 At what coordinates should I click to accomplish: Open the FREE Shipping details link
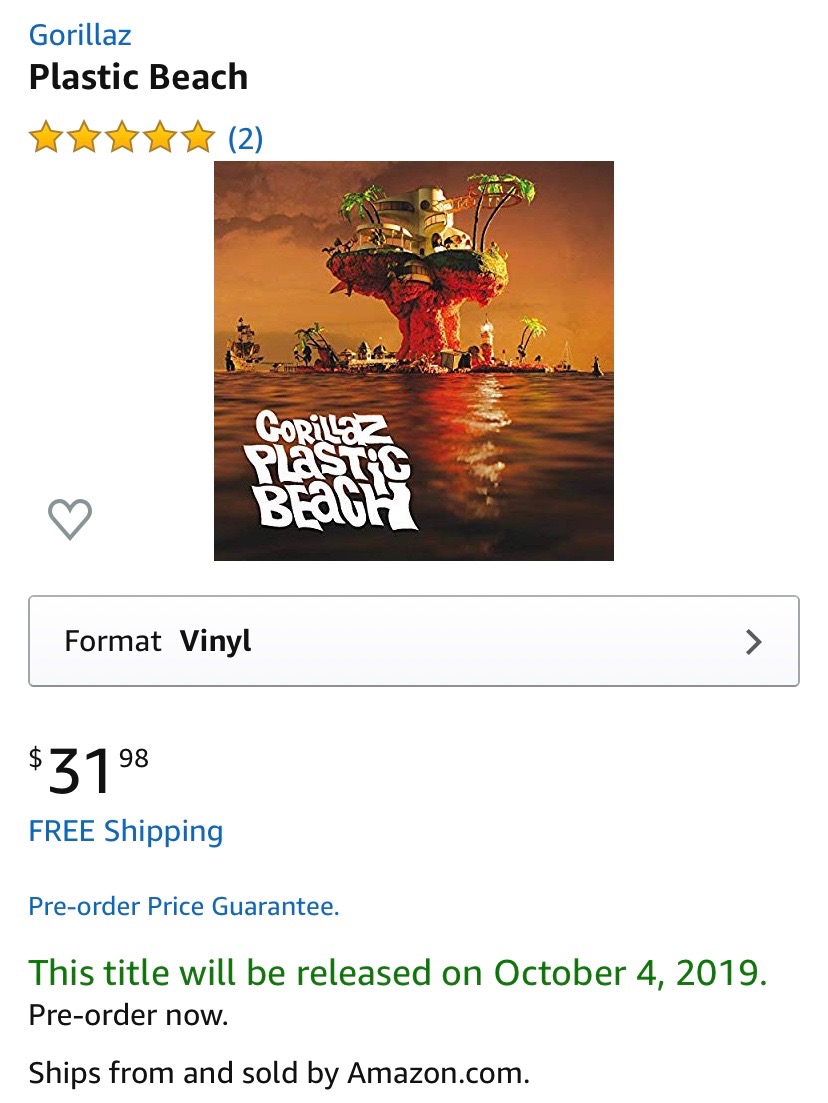pyautogui.click(x=126, y=831)
